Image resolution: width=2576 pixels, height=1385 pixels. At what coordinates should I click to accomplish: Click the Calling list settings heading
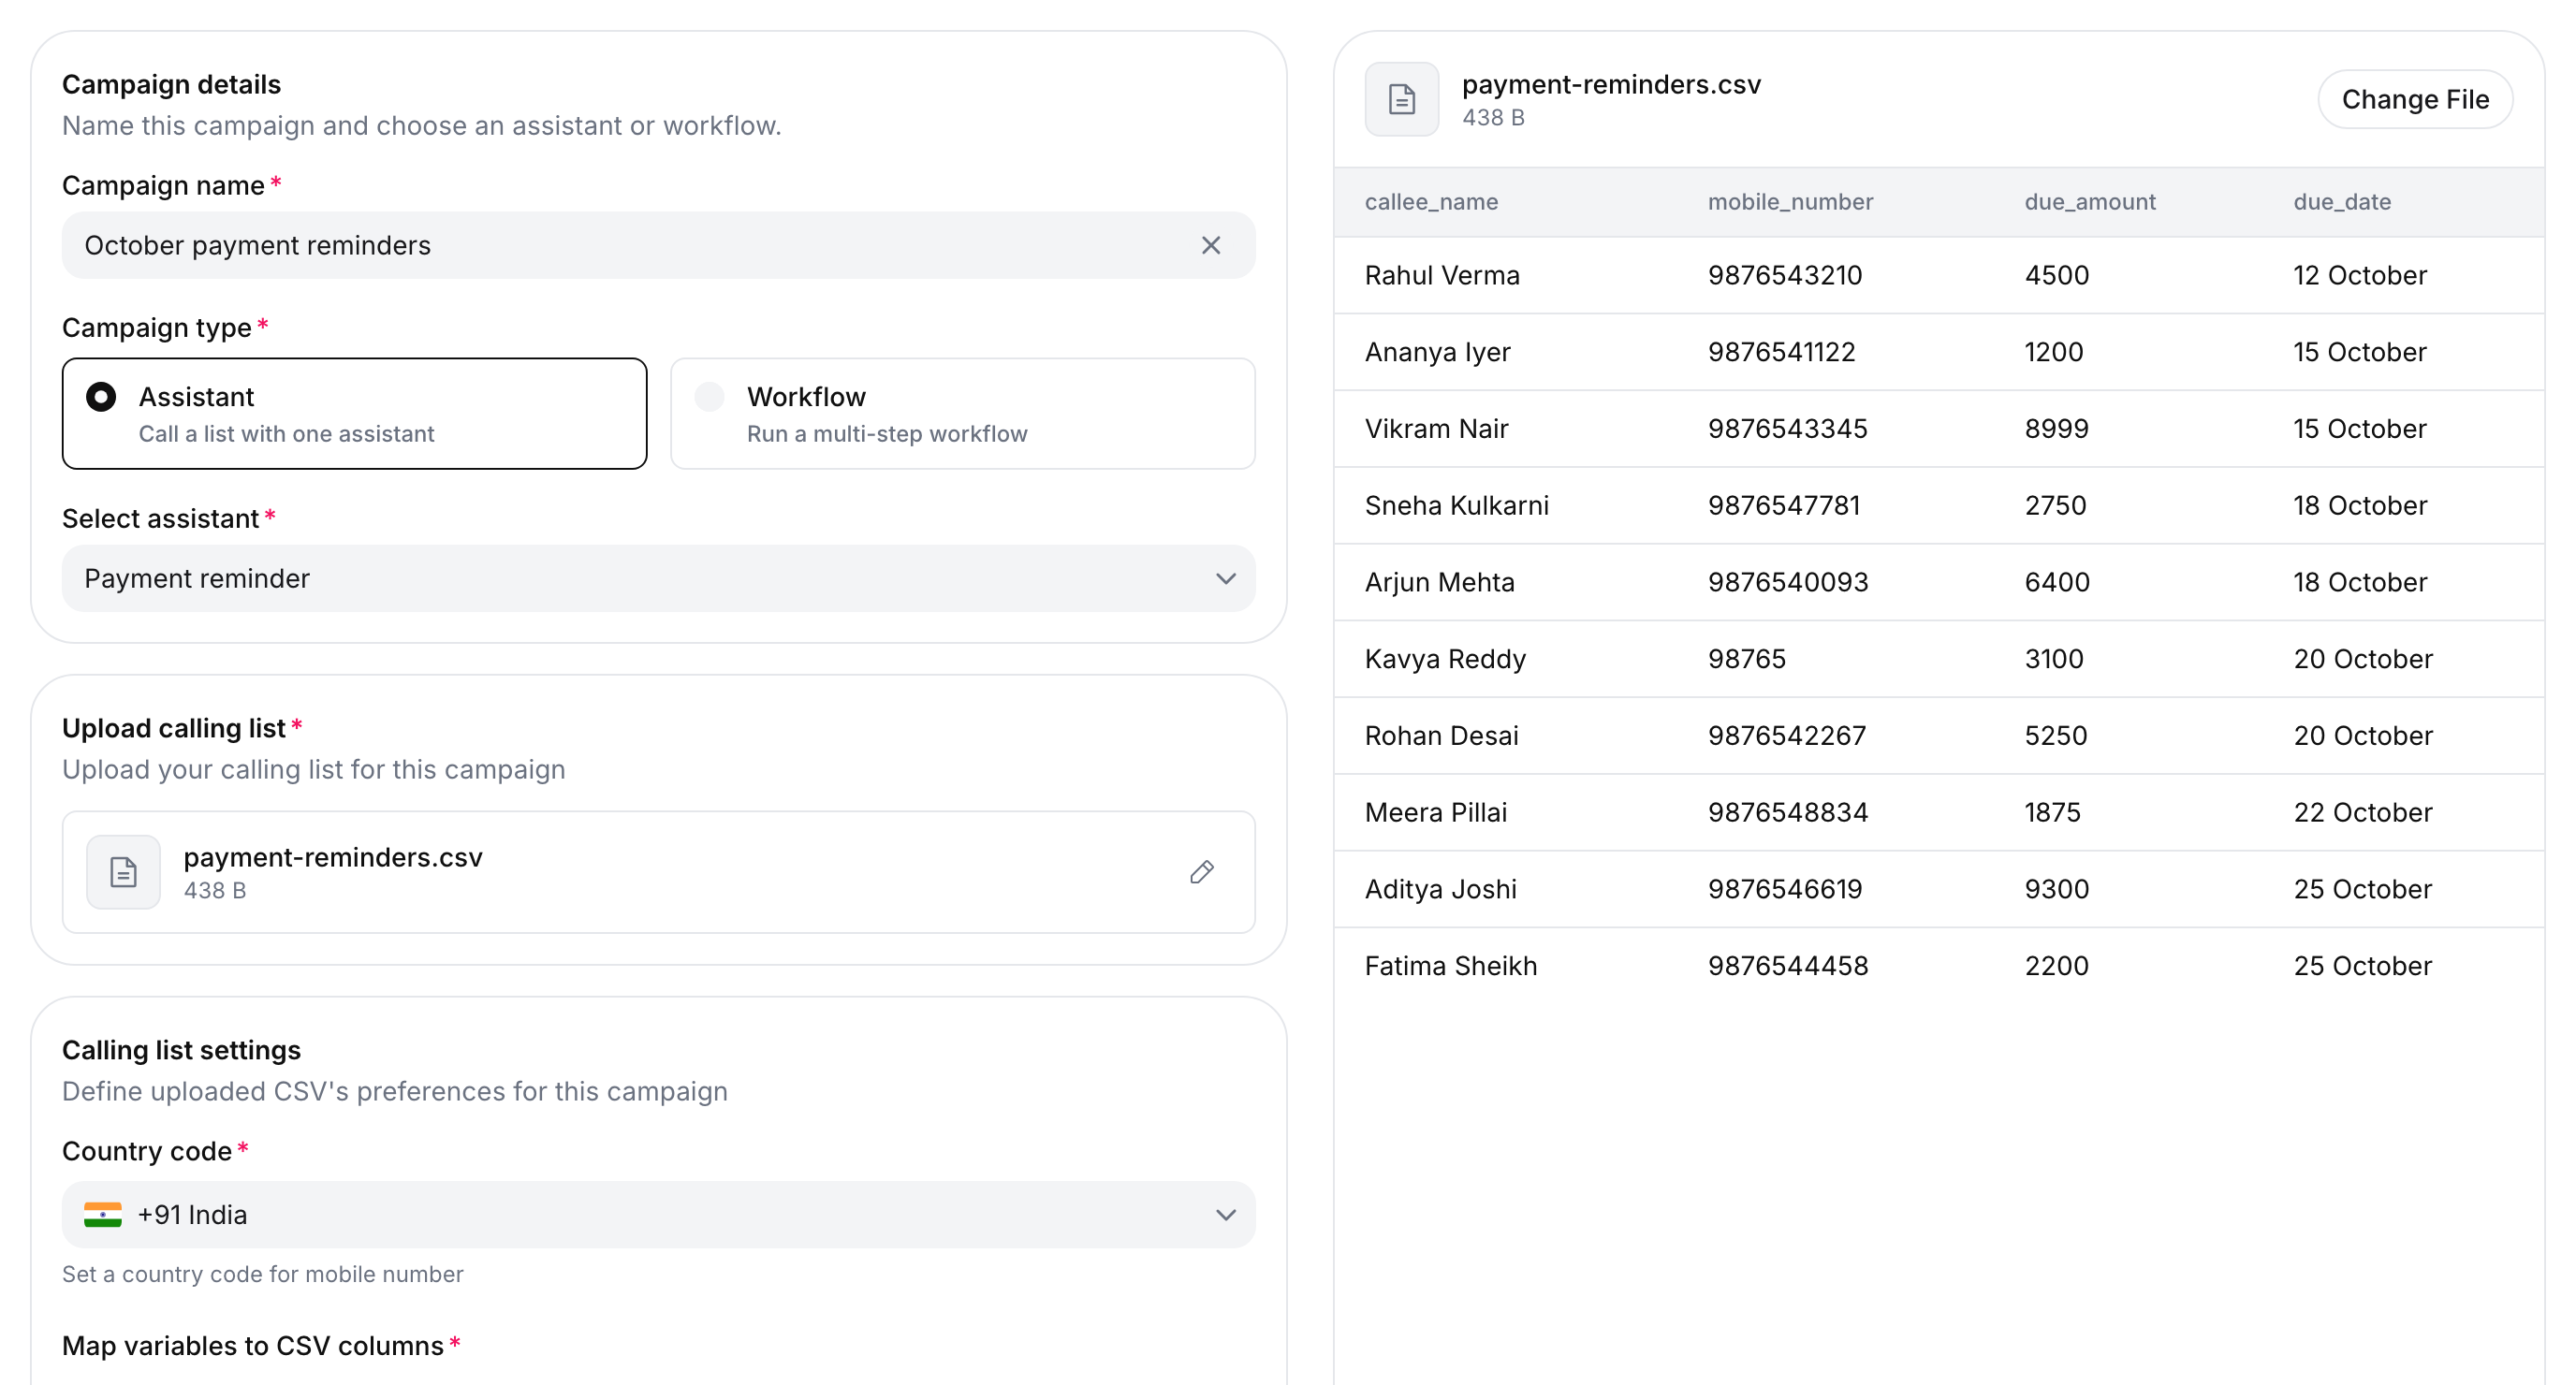click(181, 1050)
